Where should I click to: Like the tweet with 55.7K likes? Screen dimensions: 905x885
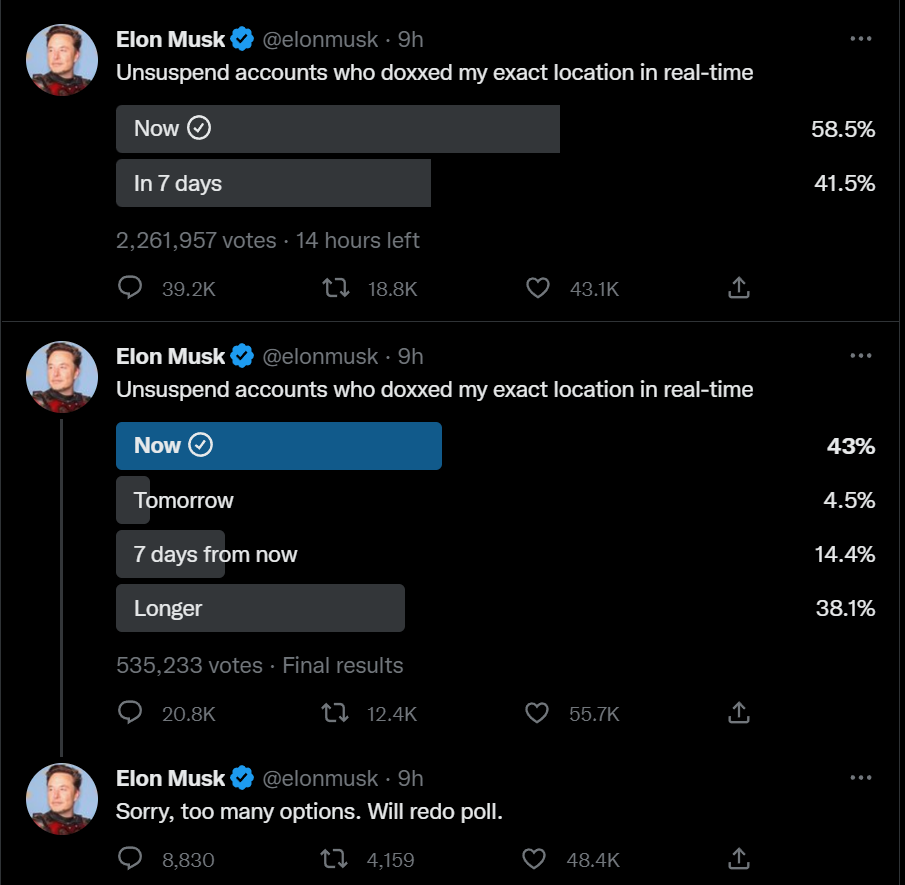pyautogui.click(x=538, y=713)
